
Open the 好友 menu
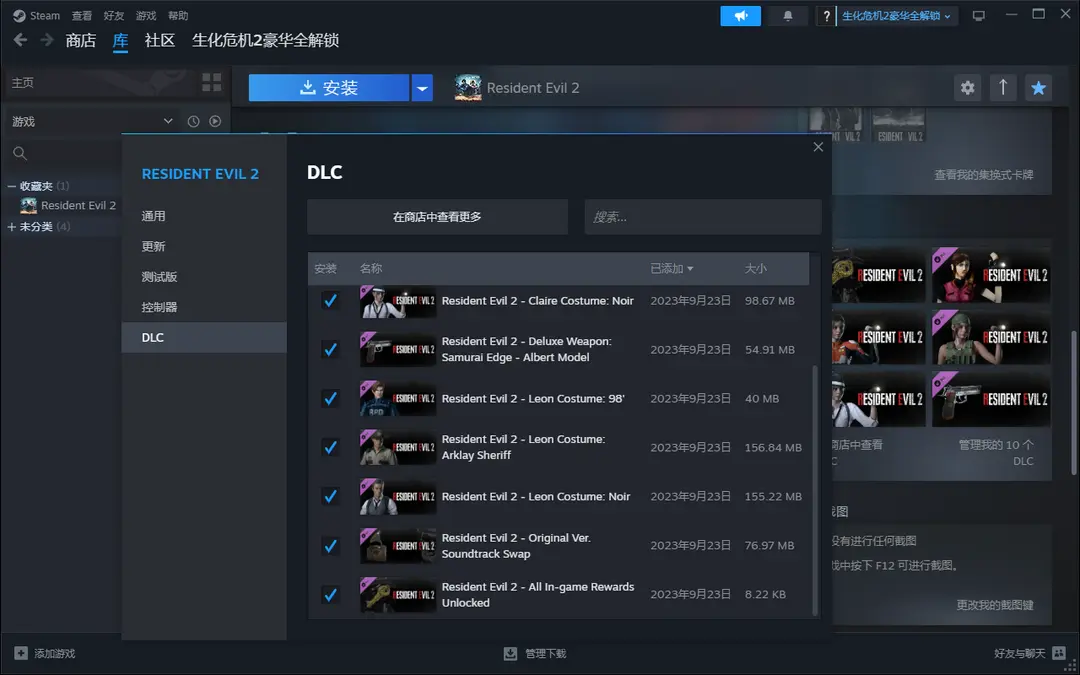(x=114, y=15)
